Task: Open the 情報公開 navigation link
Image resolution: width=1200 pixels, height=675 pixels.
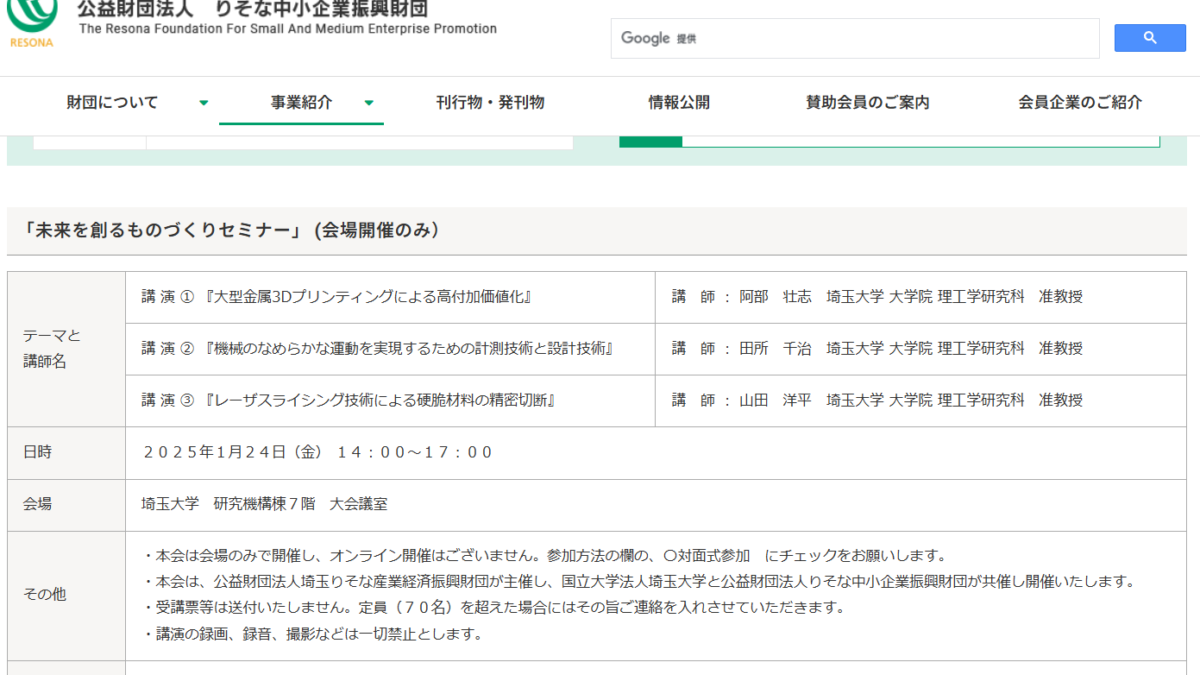Action: (x=679, y=103)
